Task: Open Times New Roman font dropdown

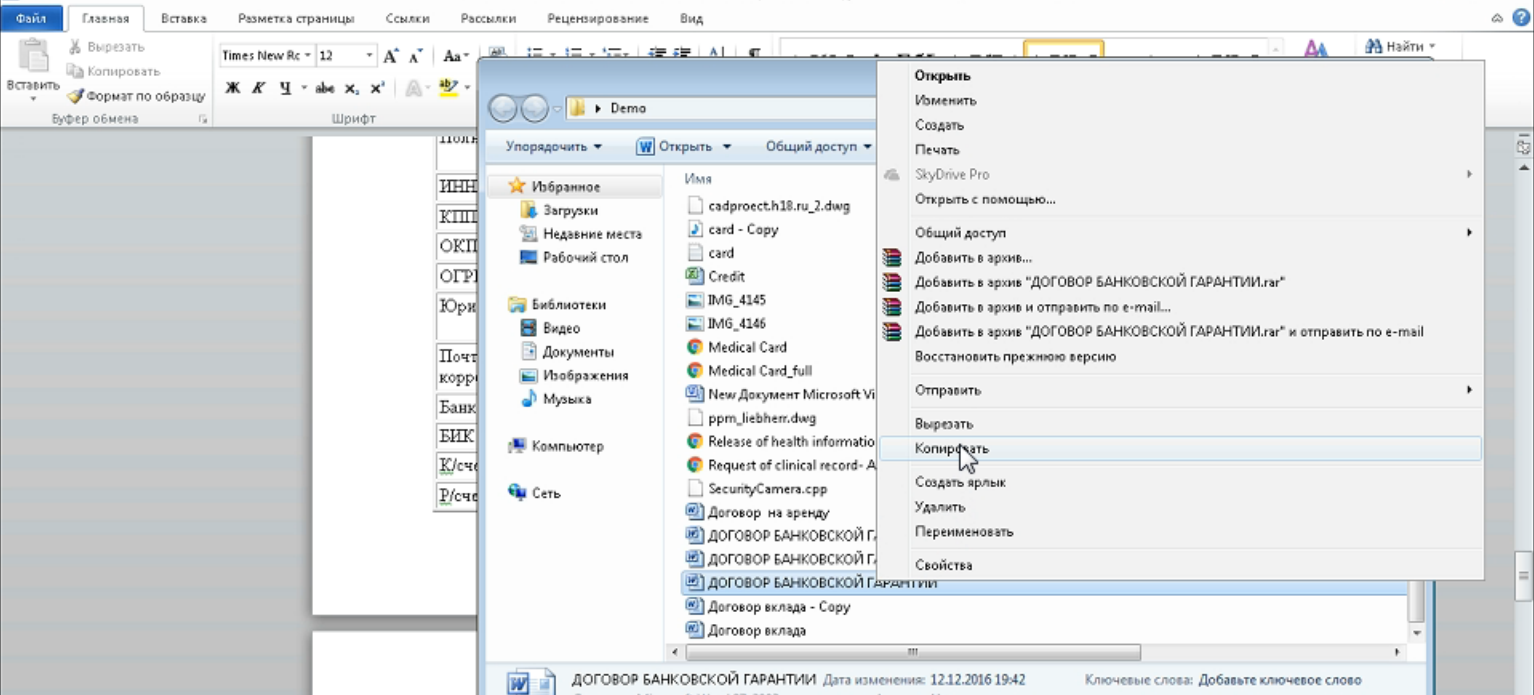Action: coord(308,56)
